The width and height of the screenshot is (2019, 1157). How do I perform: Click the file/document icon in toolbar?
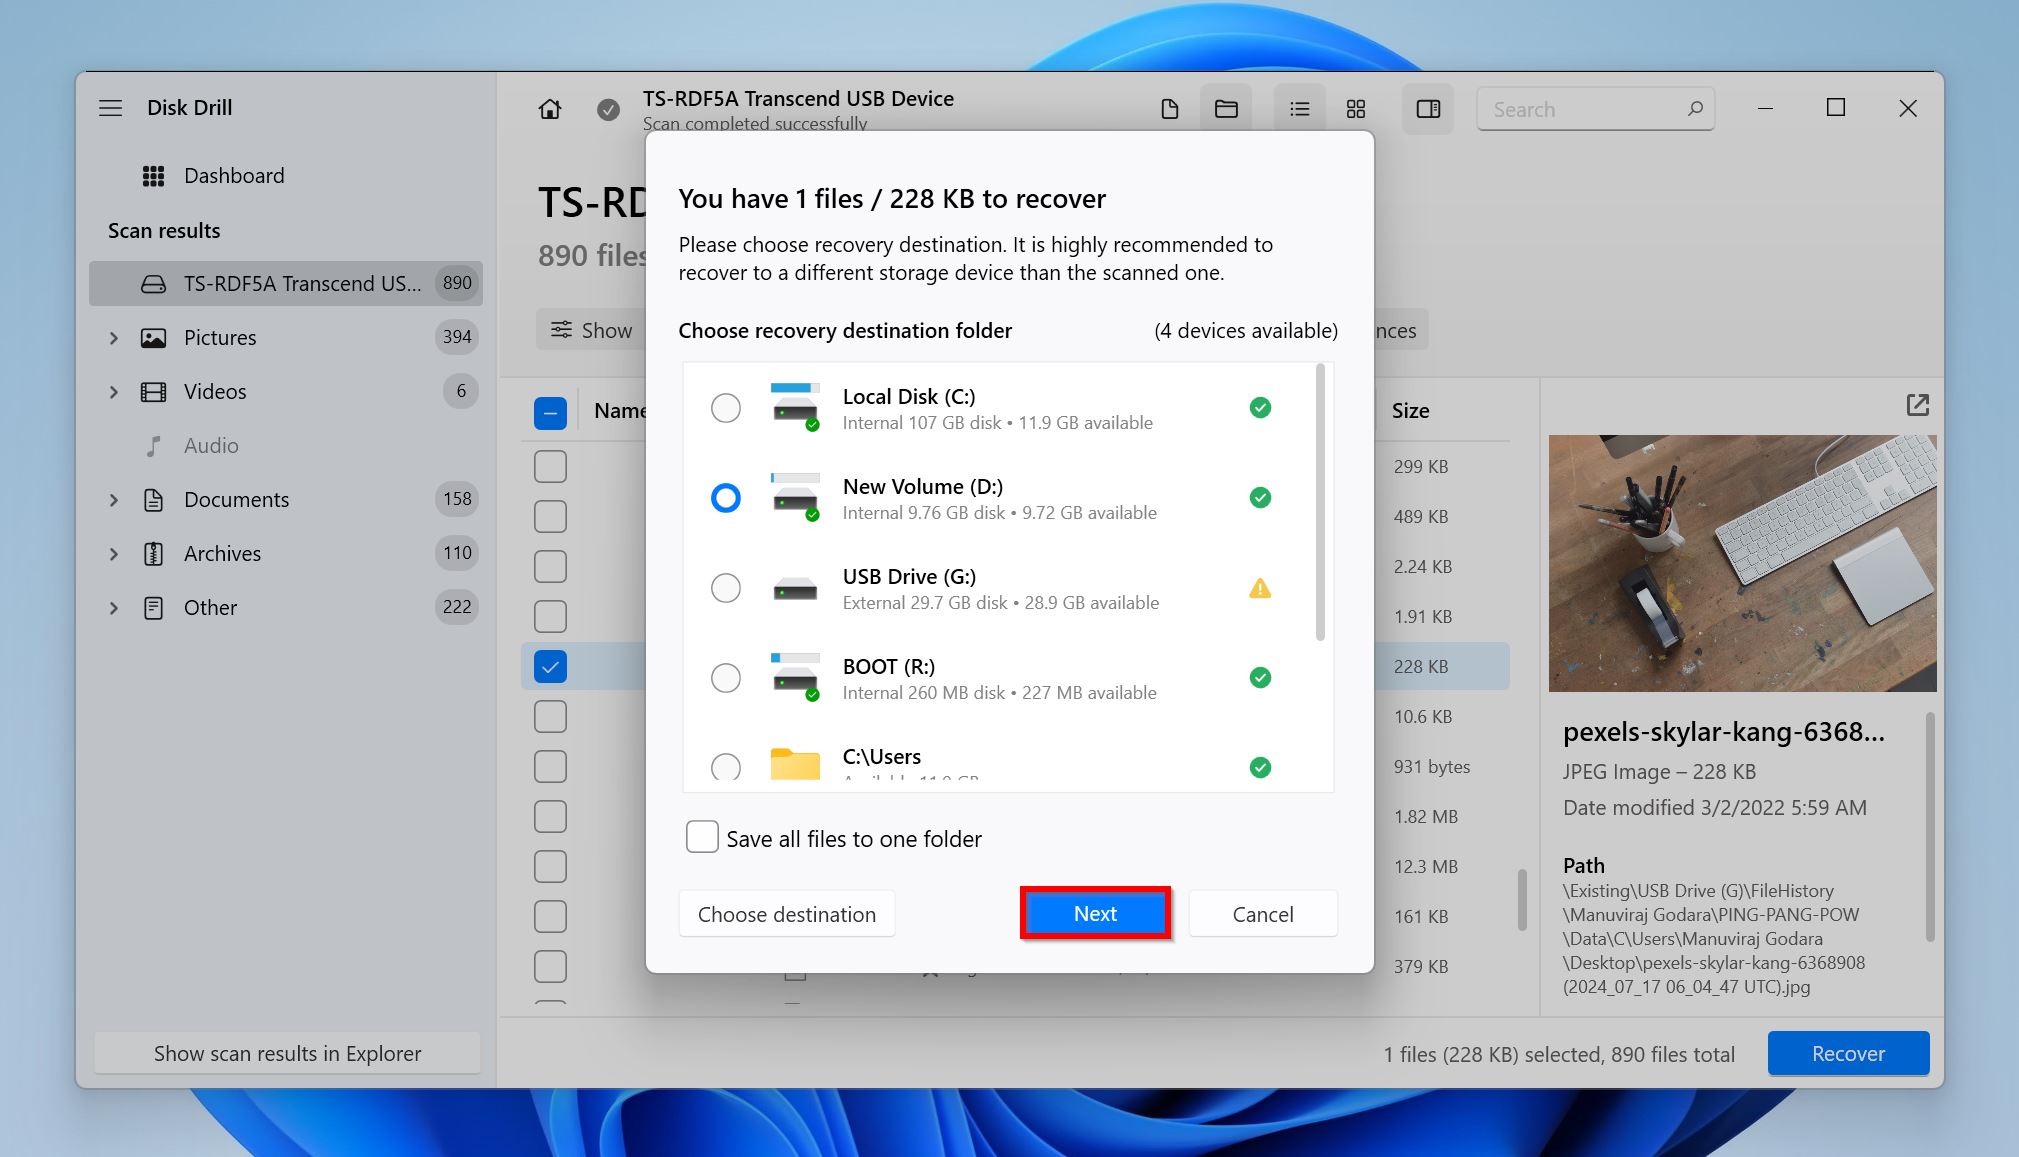tap(1172, 110)
